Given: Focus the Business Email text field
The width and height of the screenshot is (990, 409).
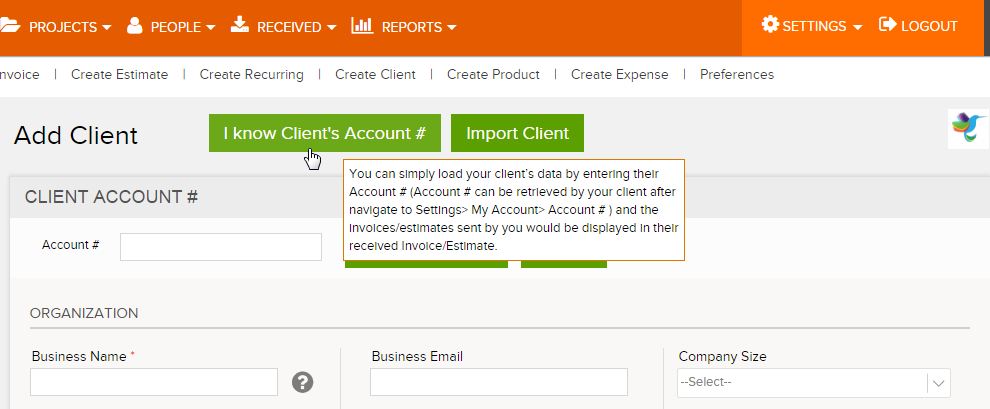Looking at the screenshot, I should coord(498,382).
